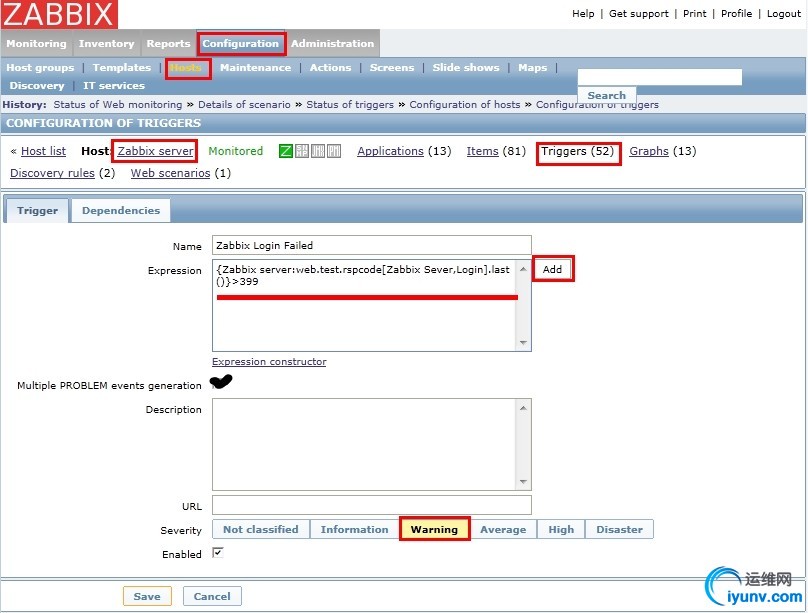Open history link Configuration of hosts
The image size is (808, 613).
click(x=465, y=105)
